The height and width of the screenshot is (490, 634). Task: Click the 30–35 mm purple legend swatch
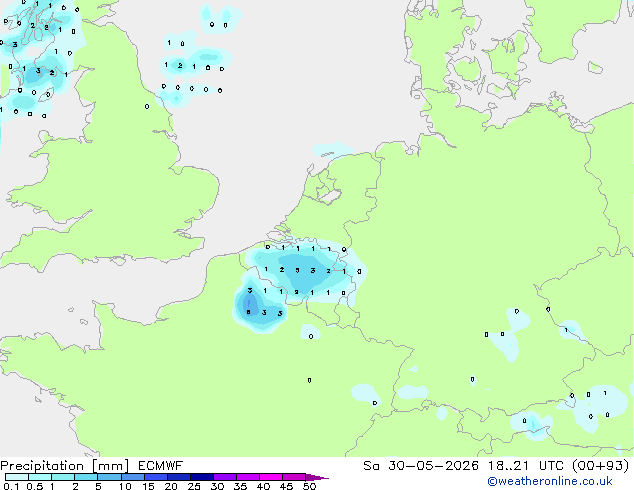(x=225, y=477)
